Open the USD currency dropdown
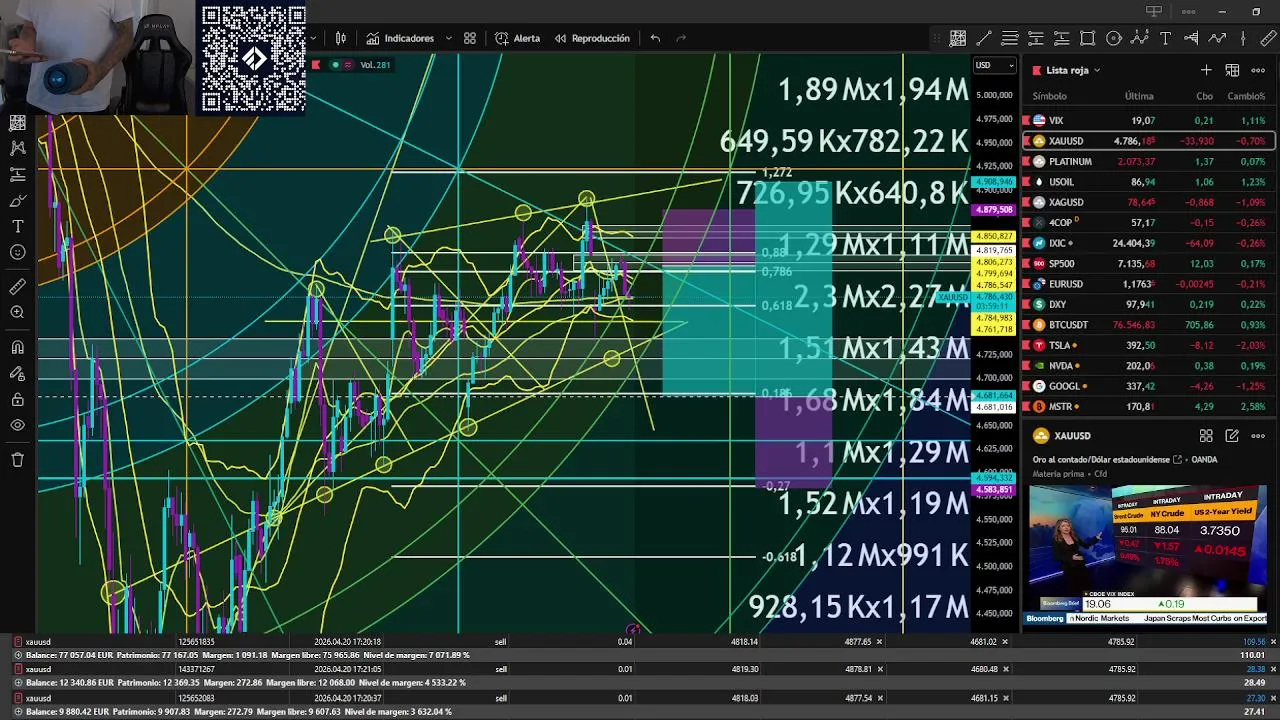Image resolution: width=1280 pixels, height=720 pixels. coord(995,66)
